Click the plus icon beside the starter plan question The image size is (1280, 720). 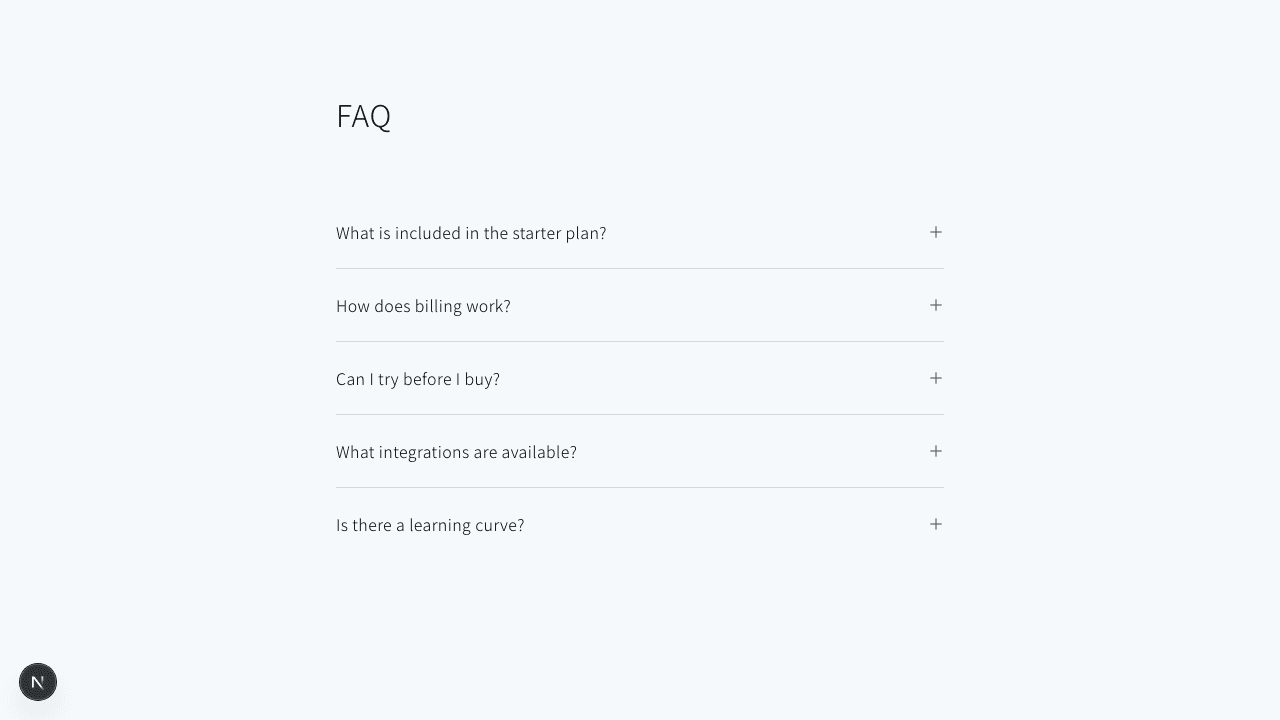coord(936,232)
